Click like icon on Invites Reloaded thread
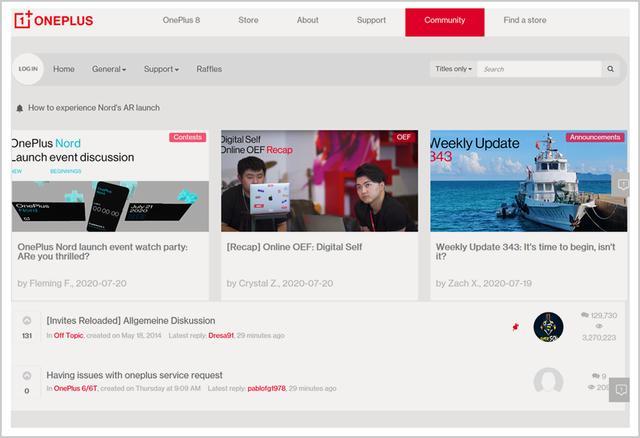Image resolution: width=640 pixels, height=438 pixels. click(27, 320)
